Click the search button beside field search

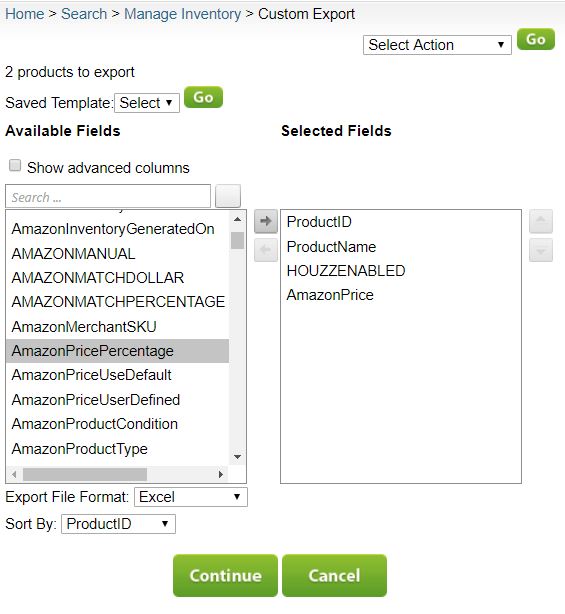click(x=228, y=196)
